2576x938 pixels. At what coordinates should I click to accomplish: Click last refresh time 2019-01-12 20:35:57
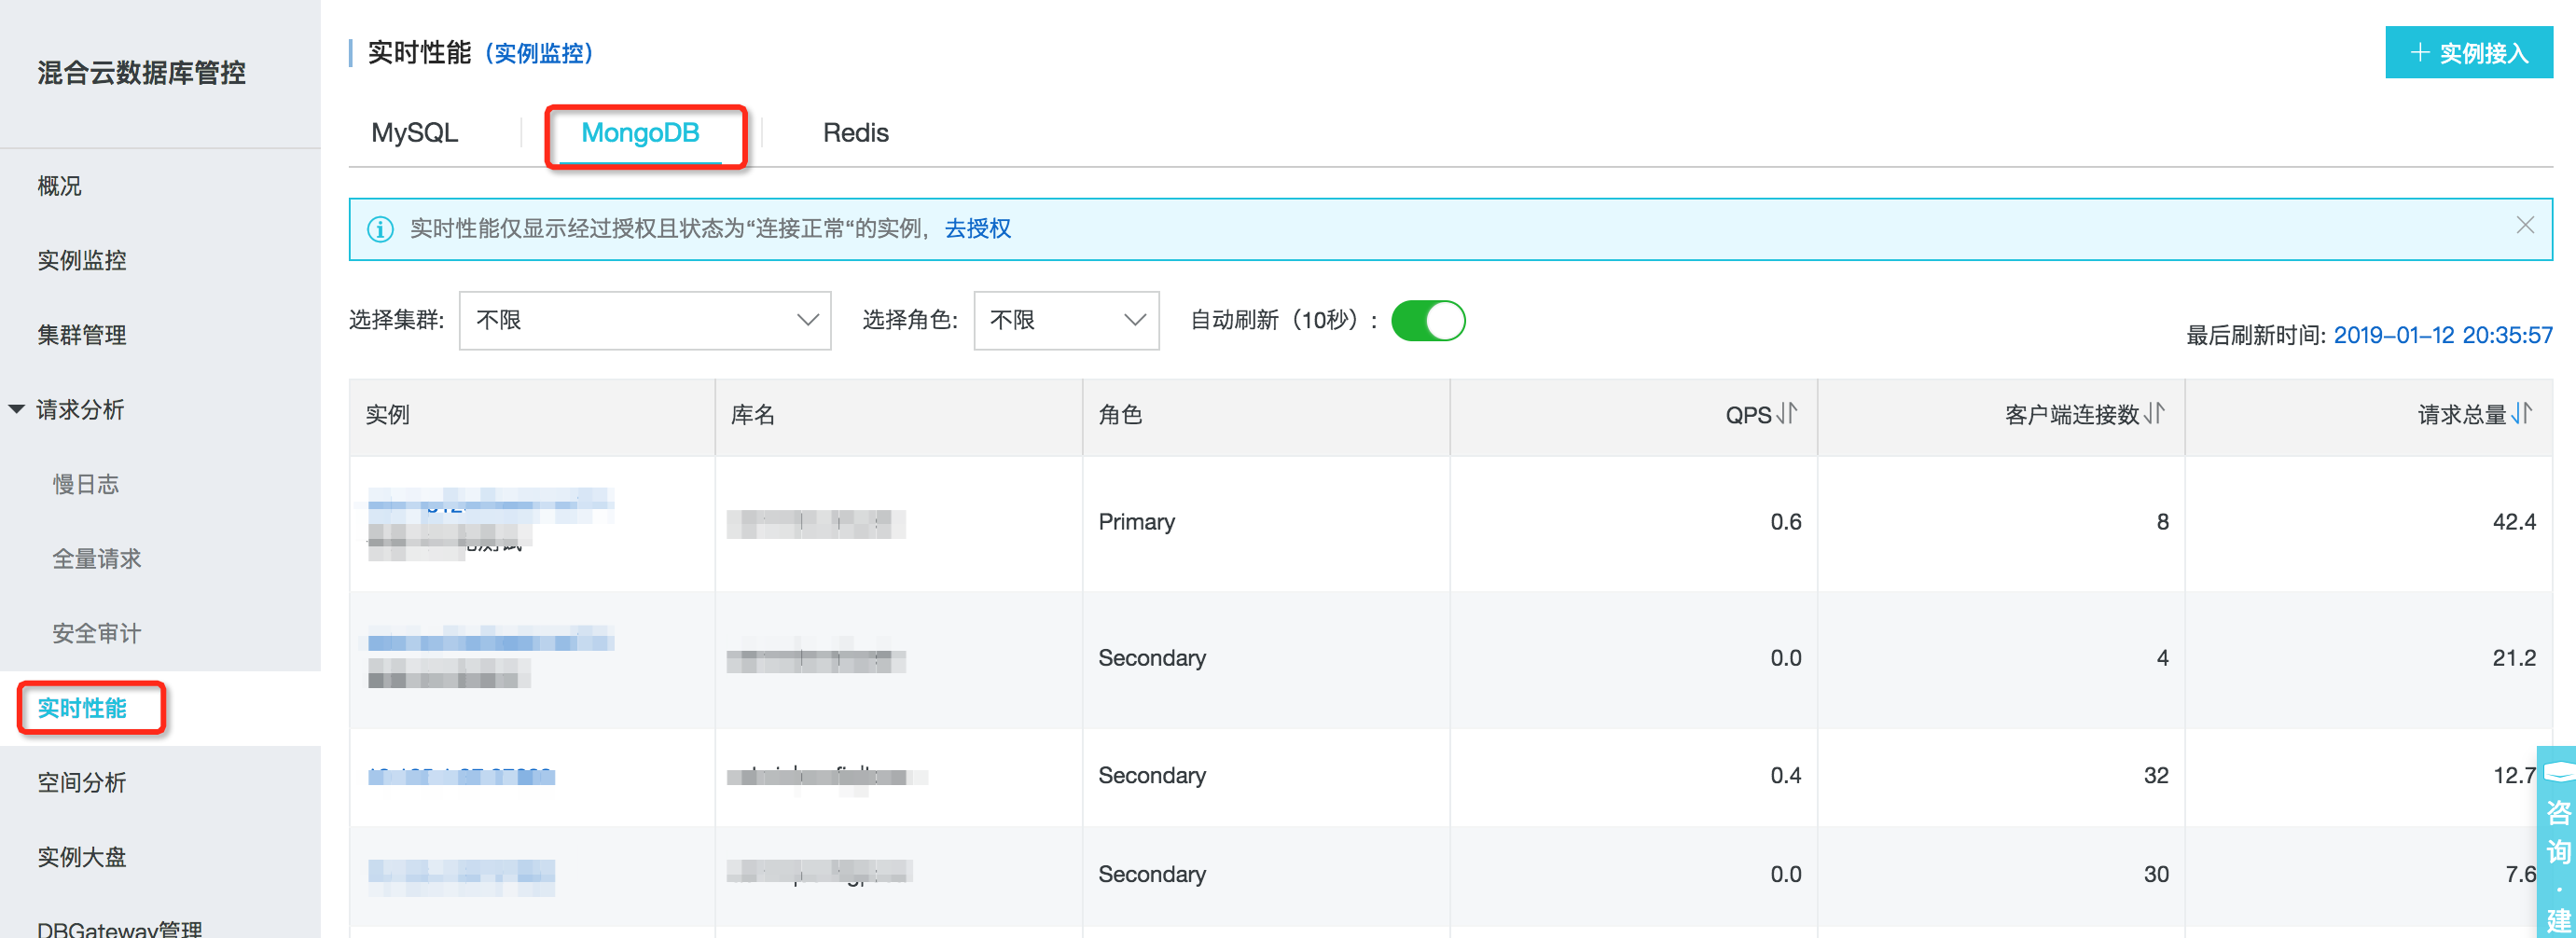[x=2442, y=335]
